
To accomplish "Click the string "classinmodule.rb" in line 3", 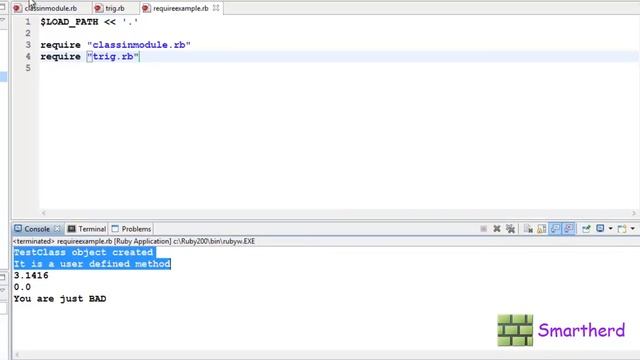I will tap(139, 45).
